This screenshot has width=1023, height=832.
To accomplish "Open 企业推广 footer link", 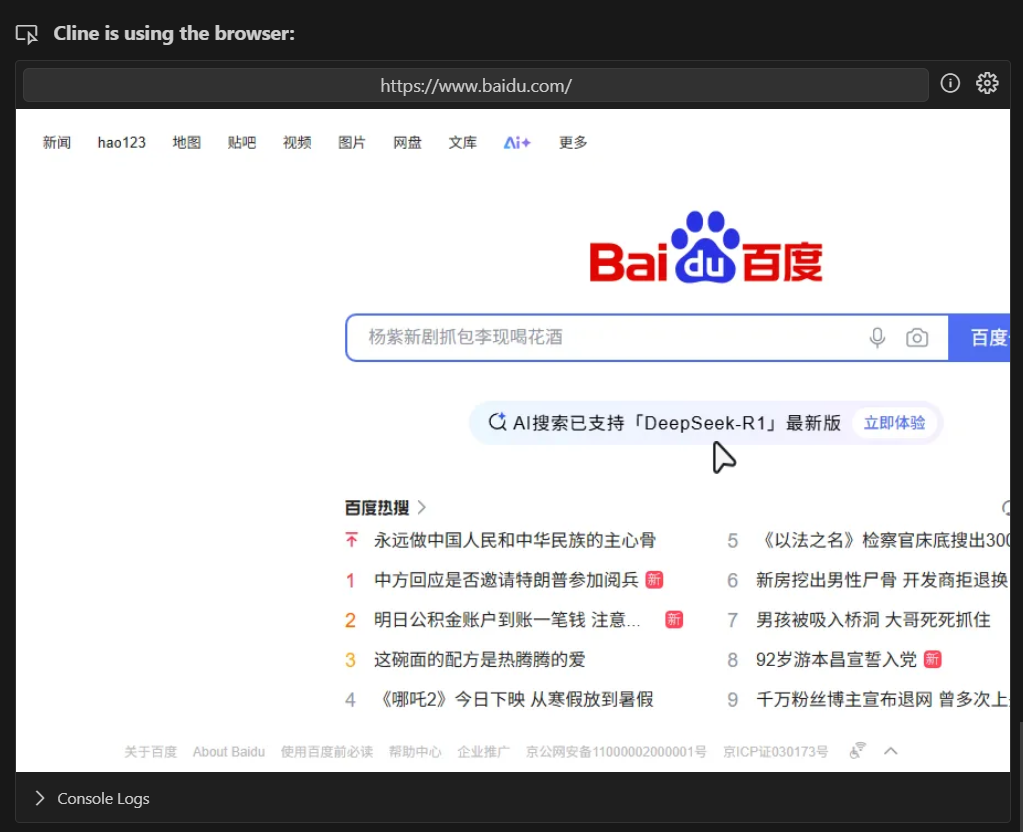I will click(483, 752).
